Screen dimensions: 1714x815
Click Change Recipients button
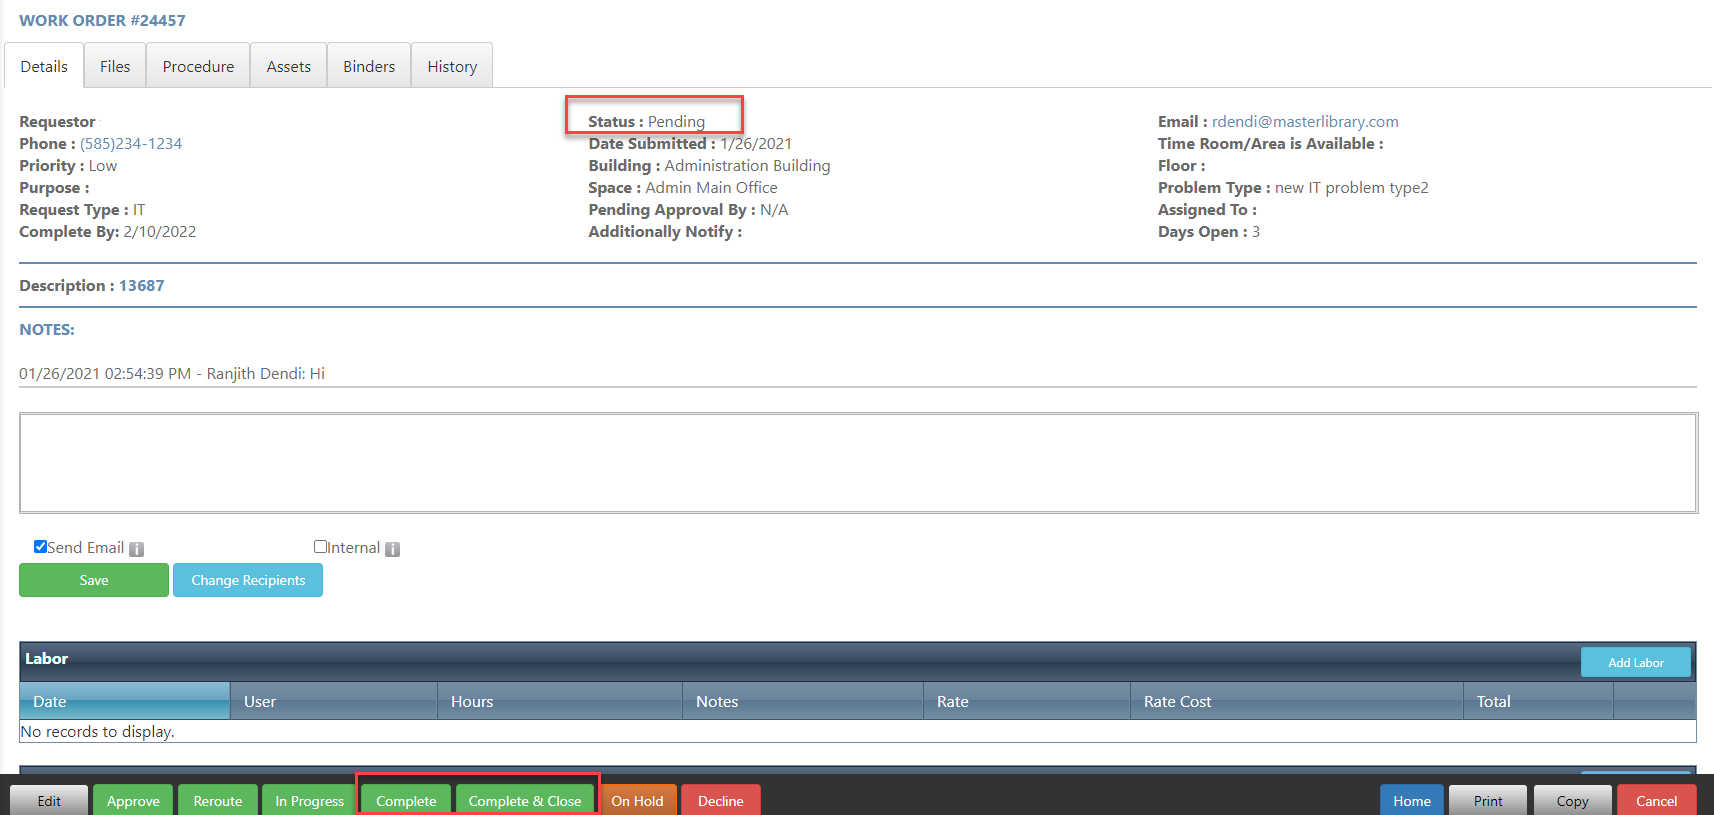(x=248, y=580)
